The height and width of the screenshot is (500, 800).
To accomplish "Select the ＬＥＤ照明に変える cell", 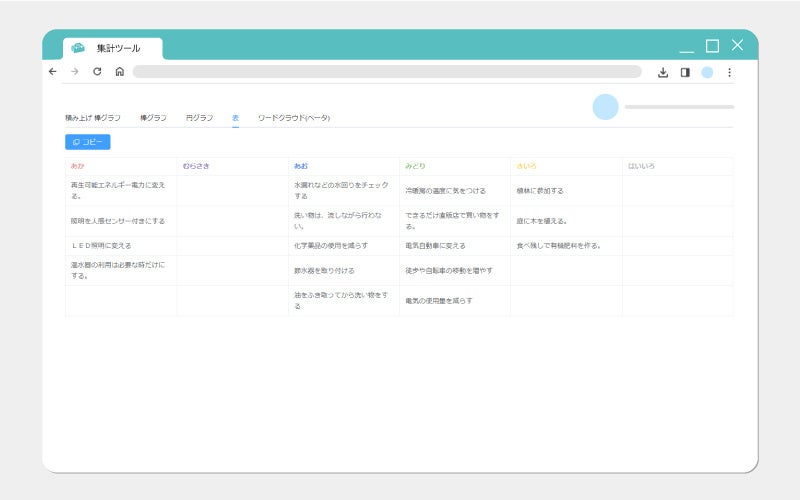I will coord(101,245).
